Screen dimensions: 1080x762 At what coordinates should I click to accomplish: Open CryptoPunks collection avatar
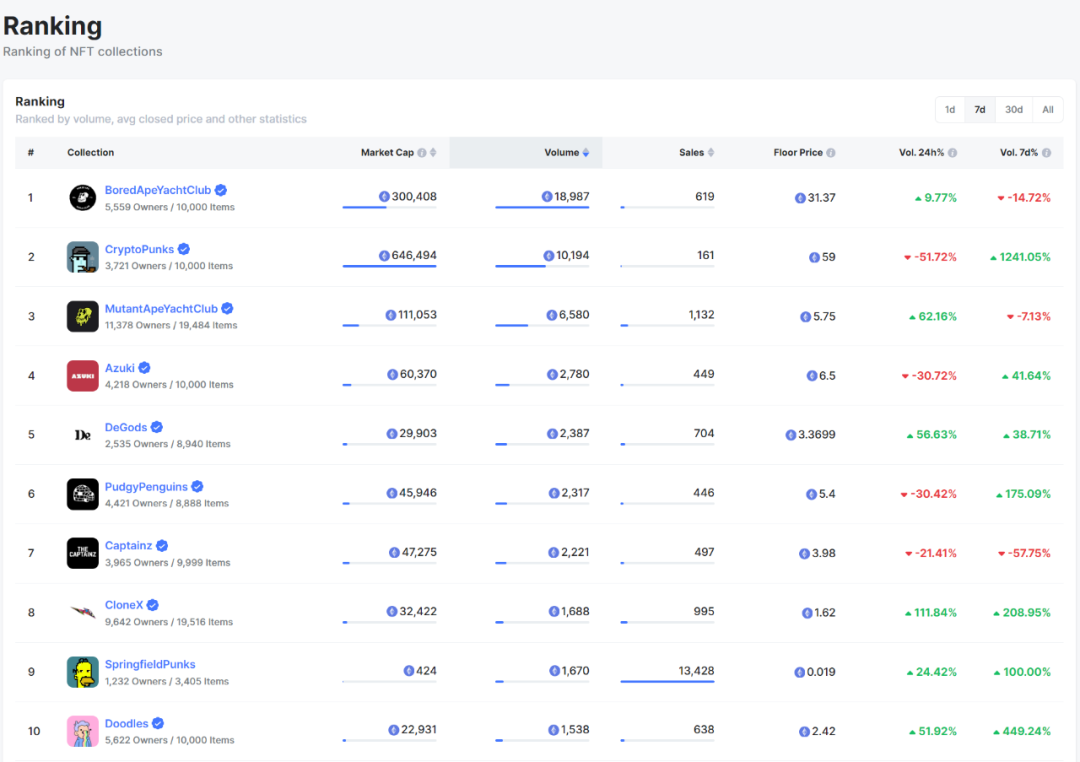[x=83, y=257]
